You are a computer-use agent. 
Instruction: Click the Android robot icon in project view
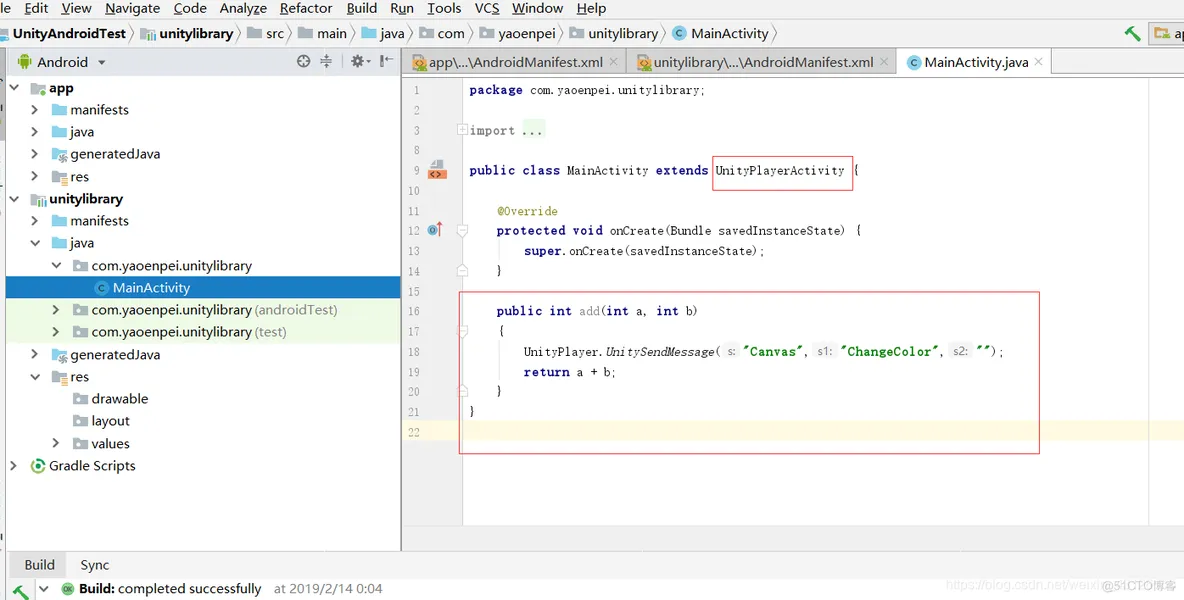click(x=24, y=62)
